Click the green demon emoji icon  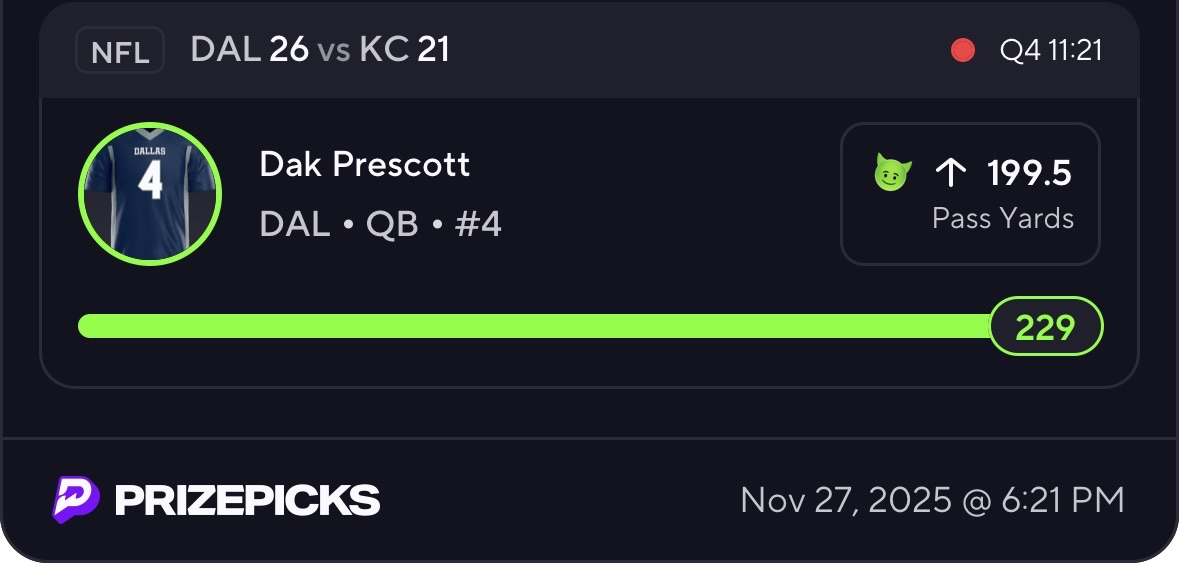892,174
